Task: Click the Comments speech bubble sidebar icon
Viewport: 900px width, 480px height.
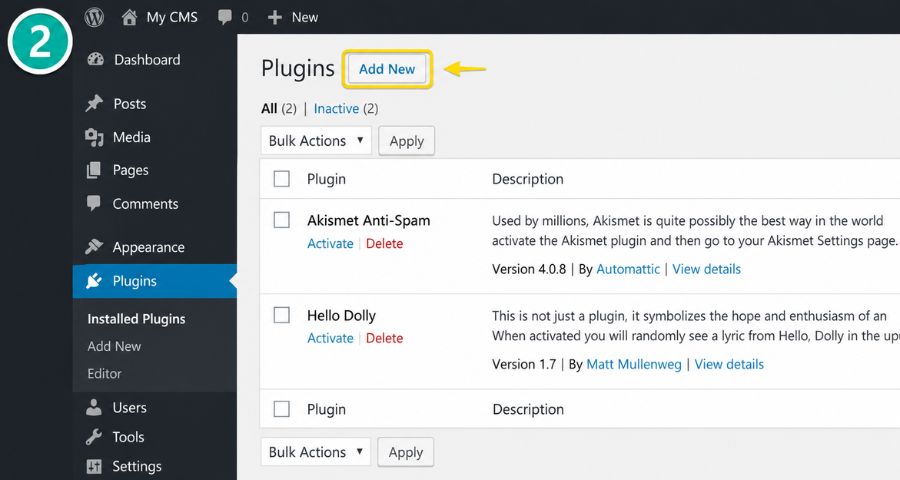Action: [94, 203]
